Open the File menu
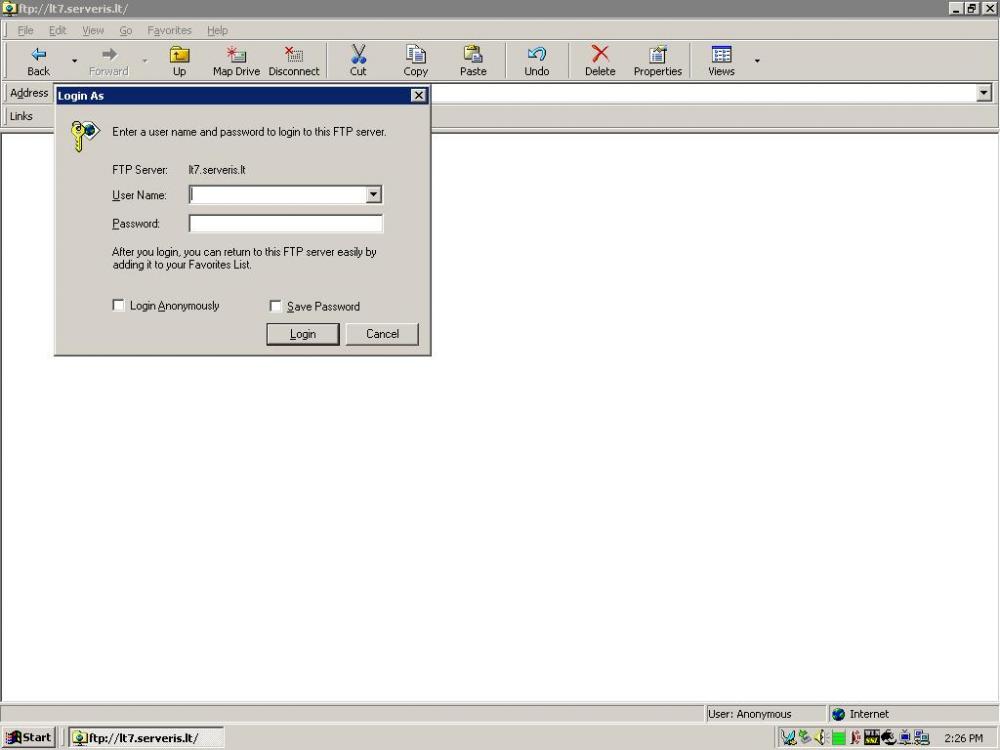The width and height of the screenshot is (1000, 750). (x=26, y=31)
